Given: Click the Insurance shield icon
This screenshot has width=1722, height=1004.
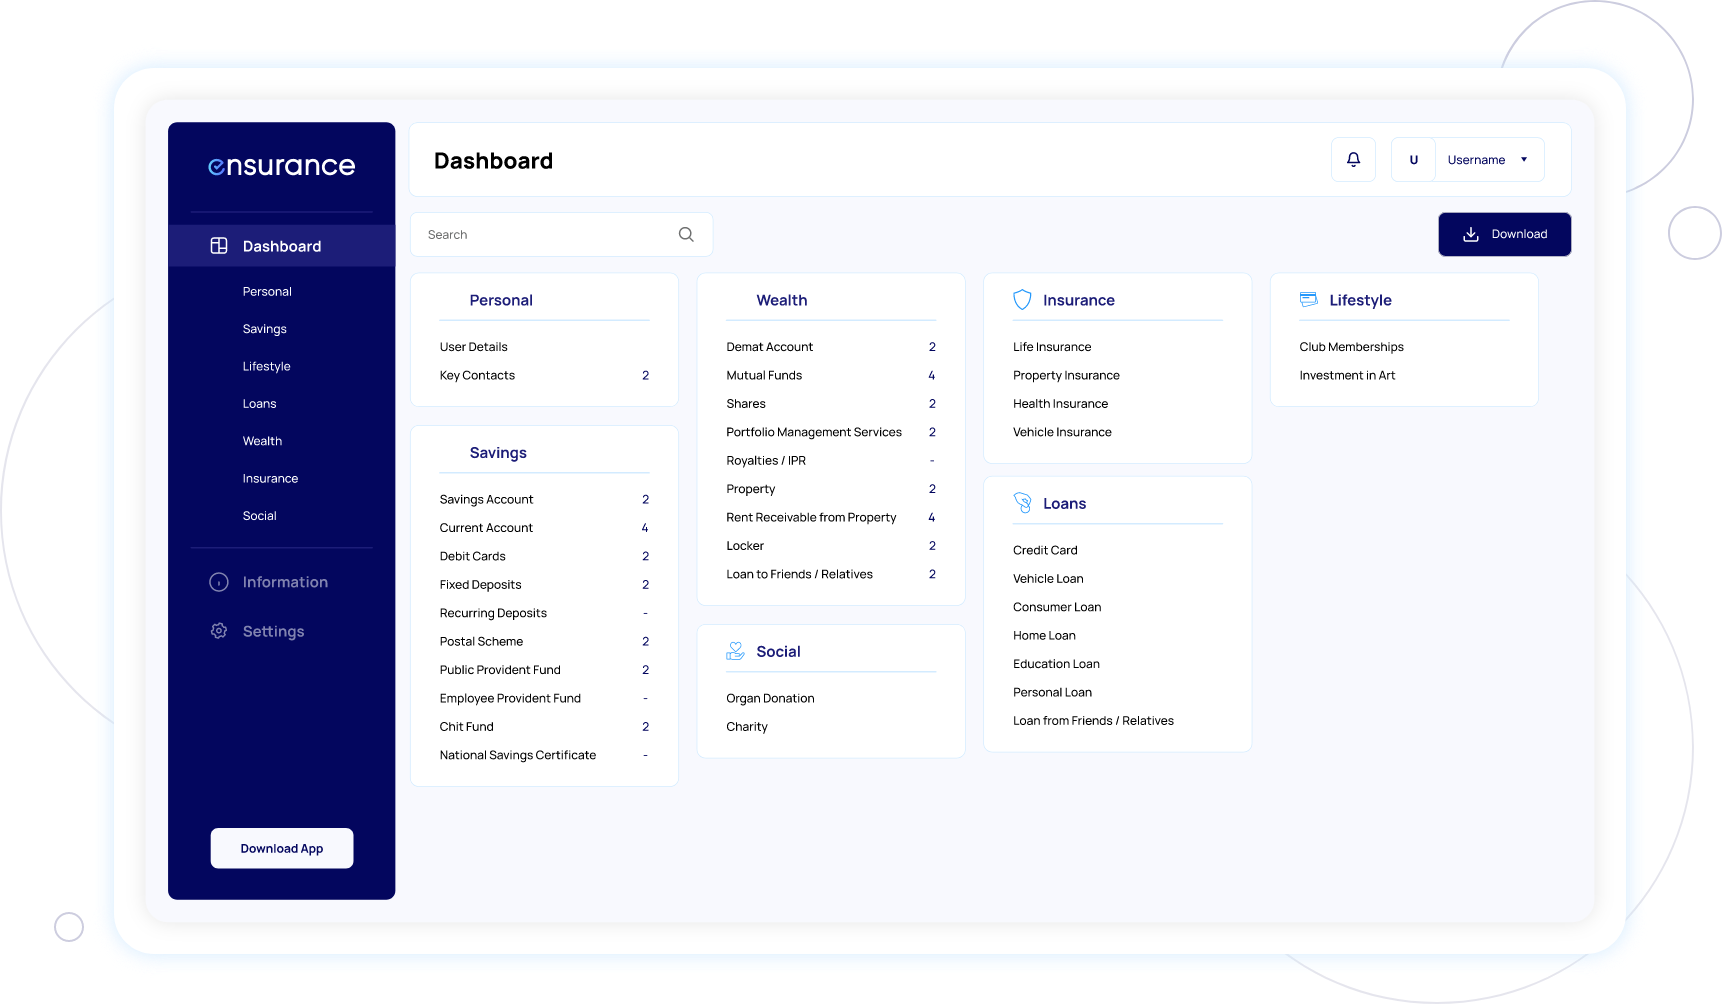Looking at the screenshot, I should (x=1022, y=300).
